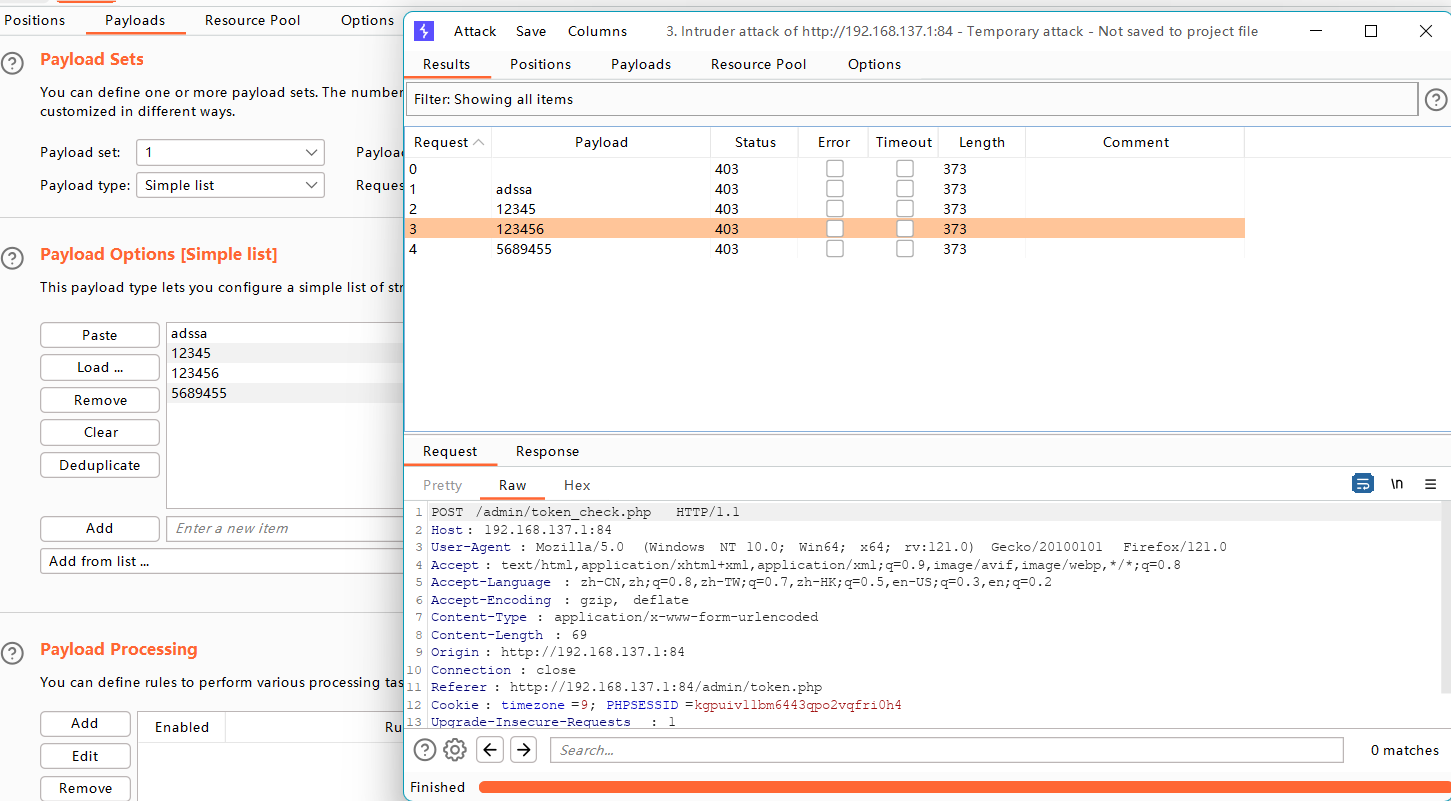Click Add button beside new item field
The height and width of the screenshot is (801, 1451).
click(100, 528)
